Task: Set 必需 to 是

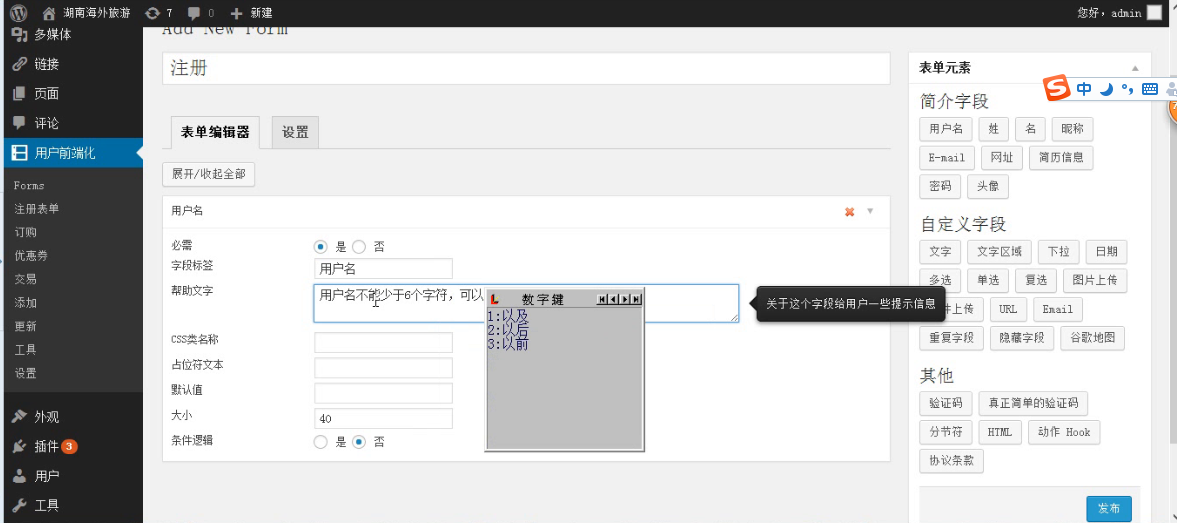Action: [x=321, y=246]
